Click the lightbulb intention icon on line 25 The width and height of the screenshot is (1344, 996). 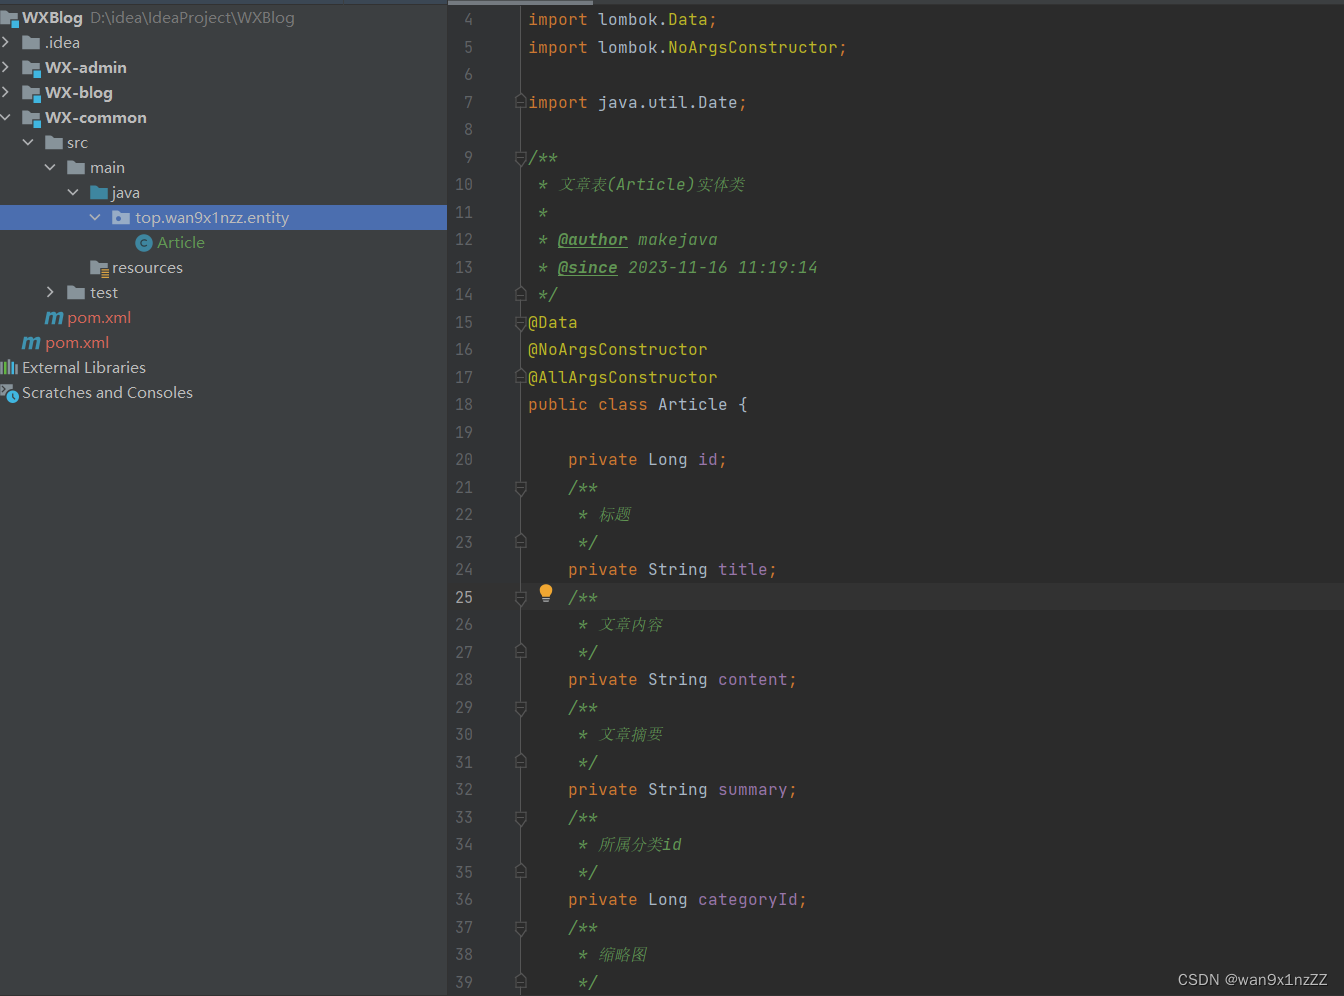546,592
